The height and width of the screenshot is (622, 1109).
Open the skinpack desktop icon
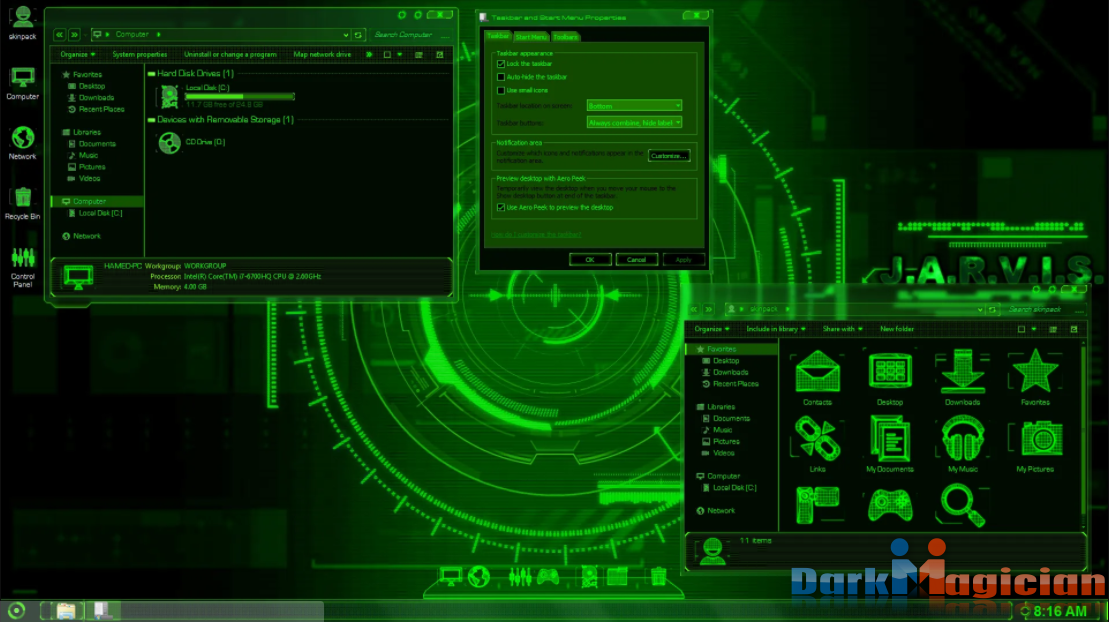click(23, 22)
